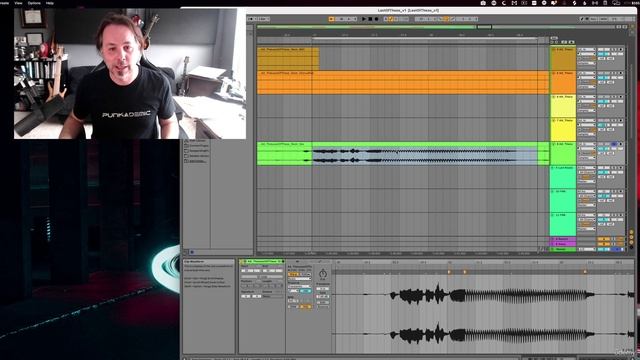640x360 pixels.
Task: Arm the dark-yellow track for recording
Action: point(621,50)
